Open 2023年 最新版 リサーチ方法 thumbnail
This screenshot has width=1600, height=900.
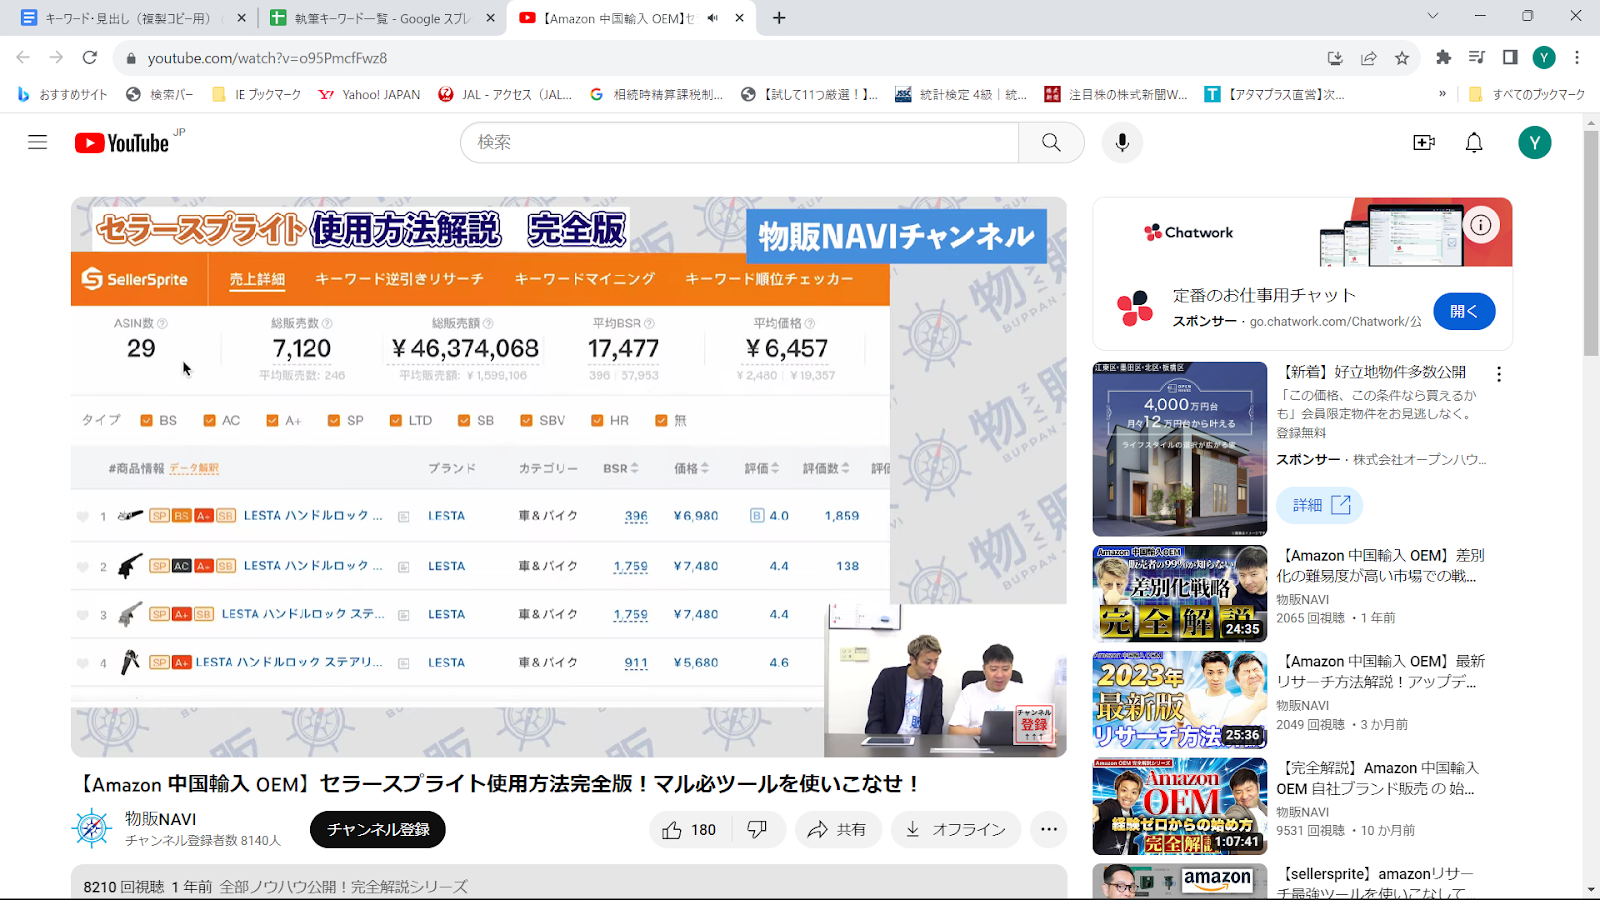(1180, 700)
